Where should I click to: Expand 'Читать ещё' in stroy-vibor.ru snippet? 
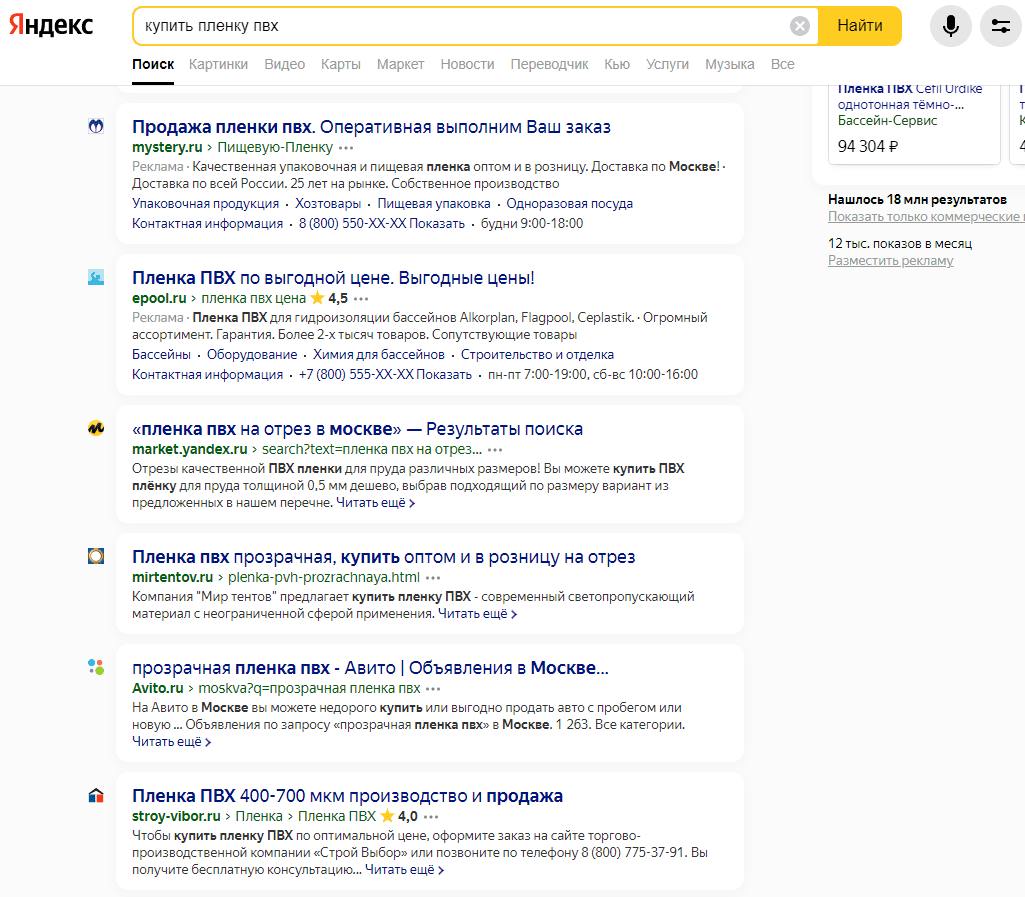pos(404,870)
